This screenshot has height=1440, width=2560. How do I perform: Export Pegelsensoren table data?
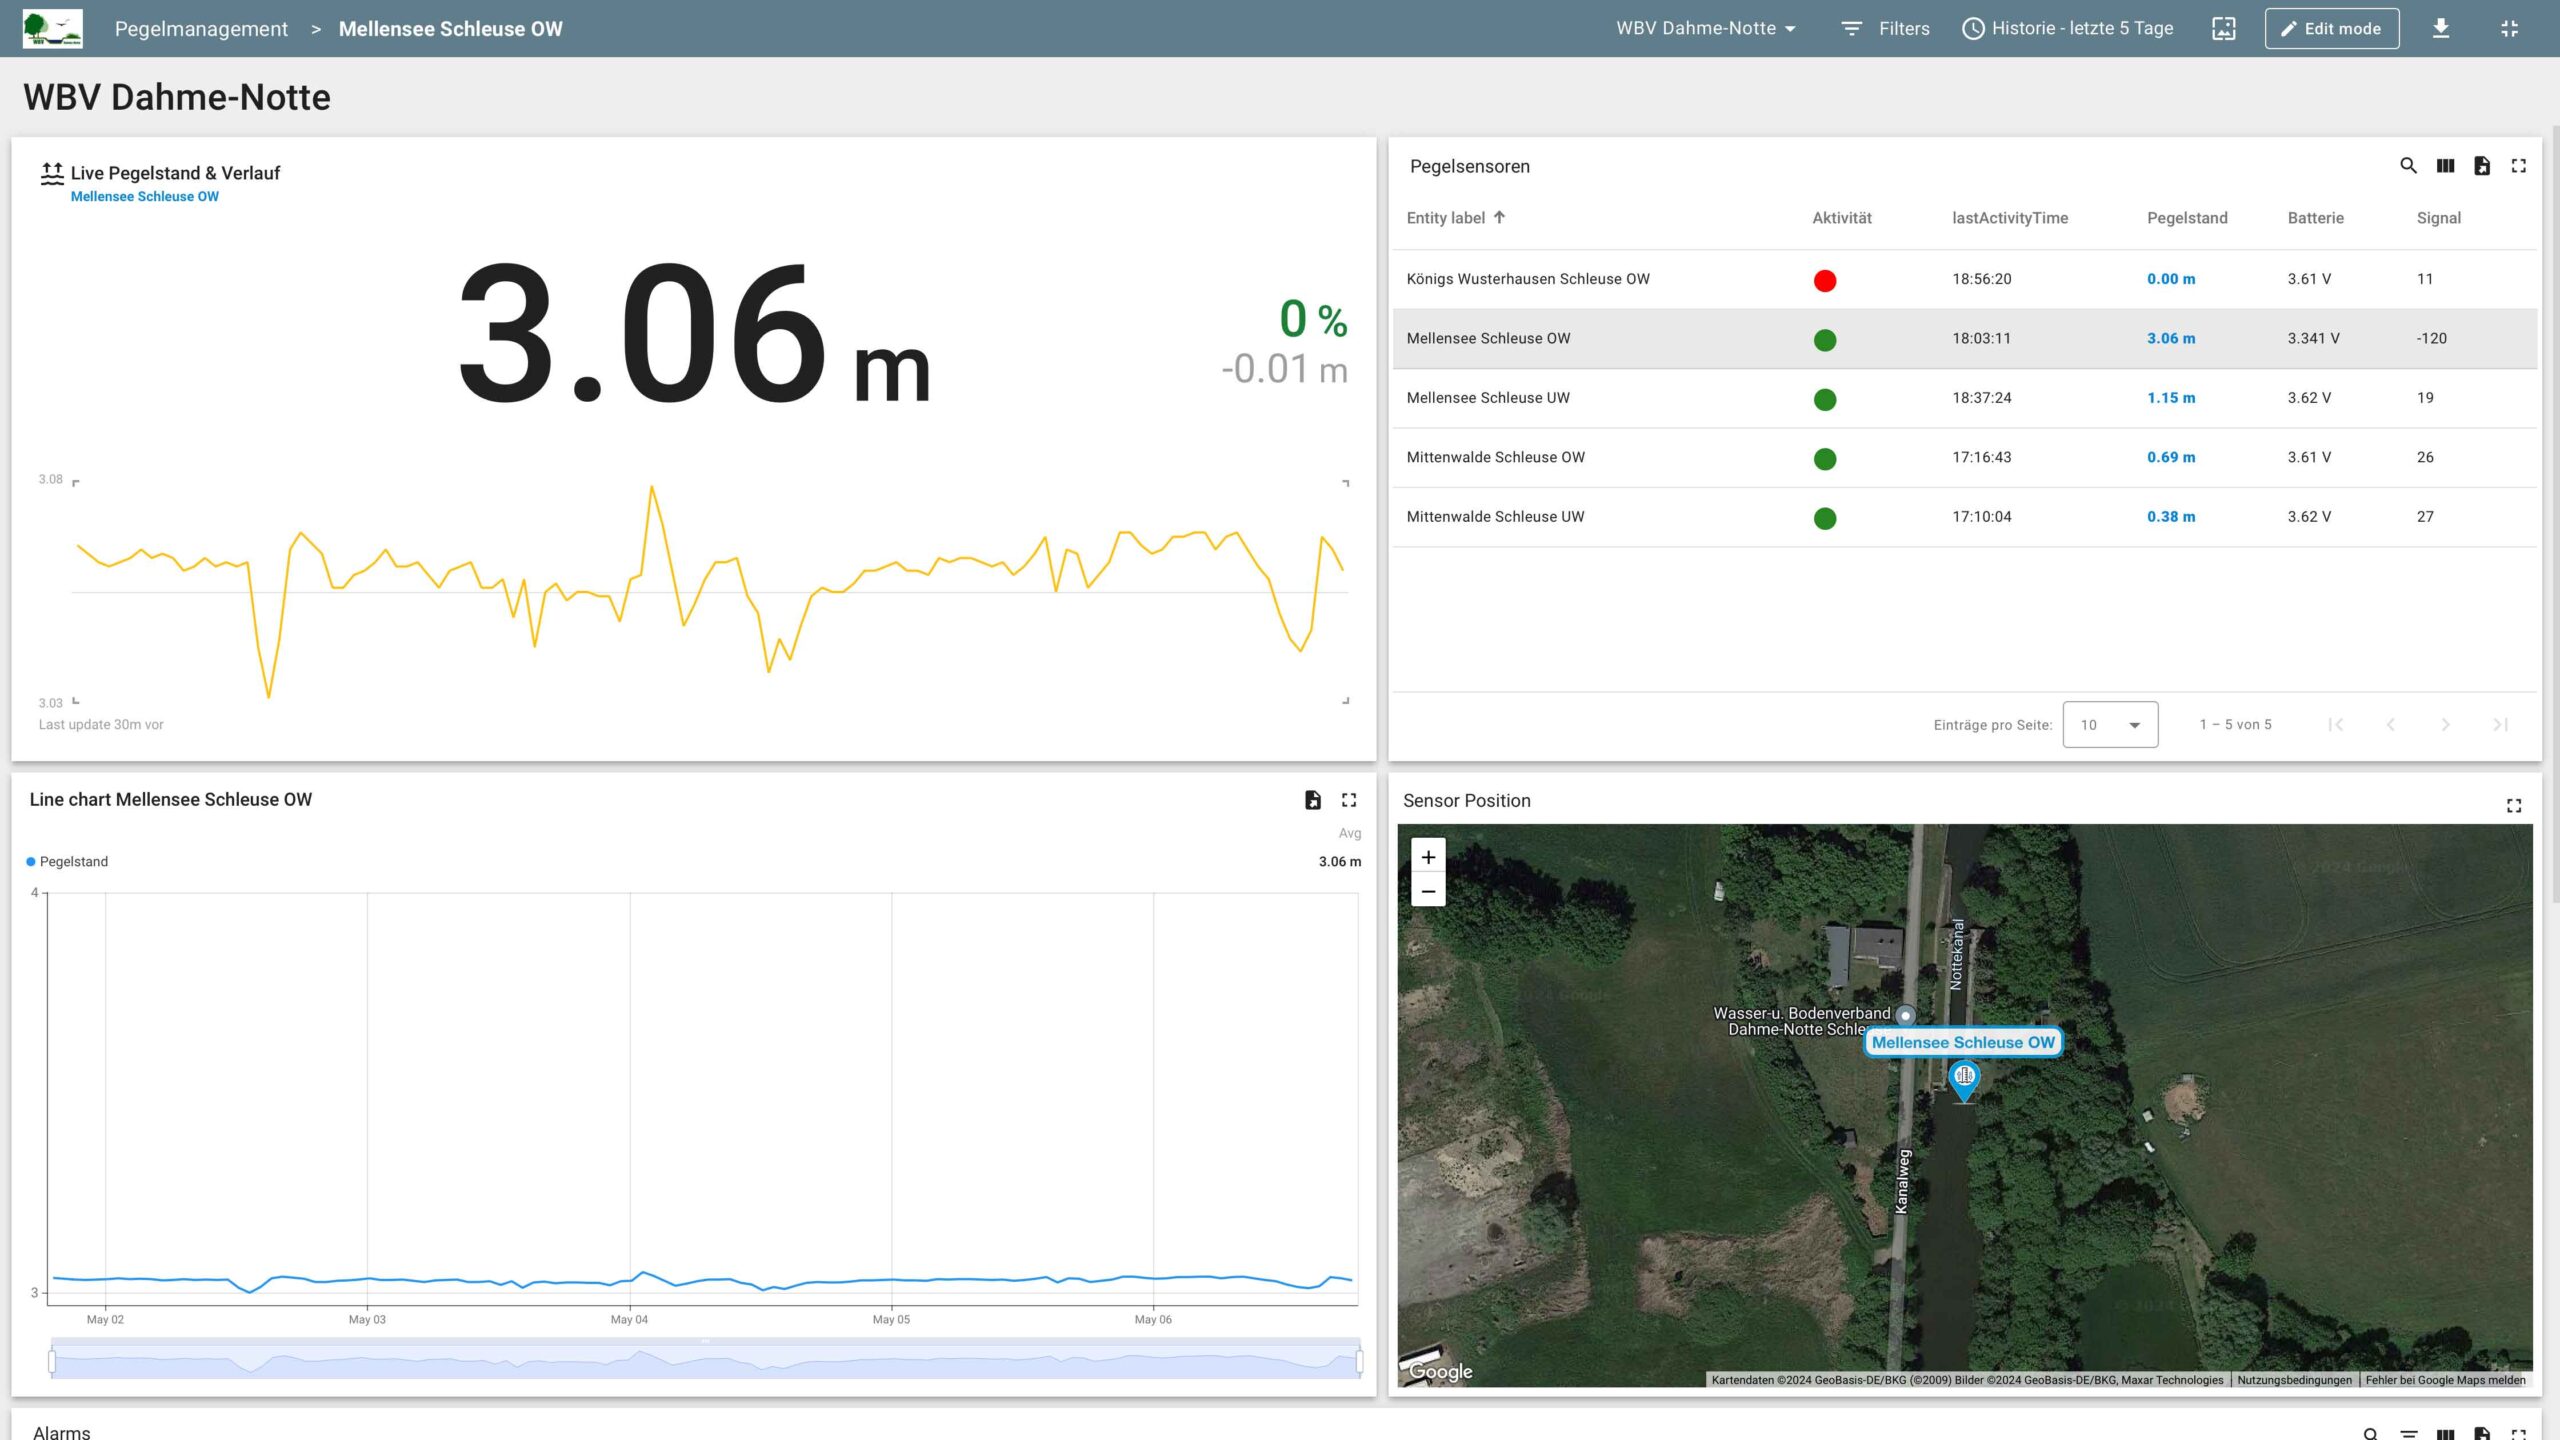(2482, 166)
